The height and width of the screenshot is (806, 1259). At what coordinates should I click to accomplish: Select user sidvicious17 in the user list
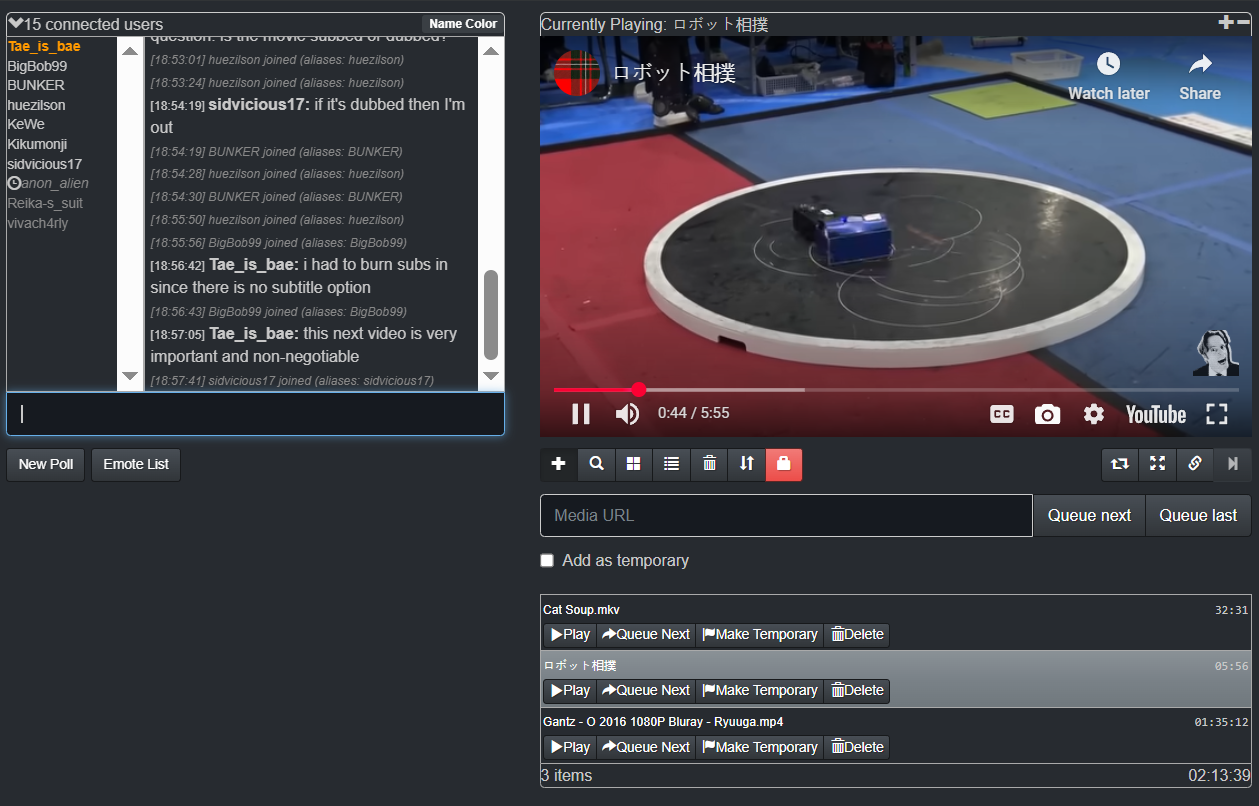pyautogui.click(x=45, y=164)
